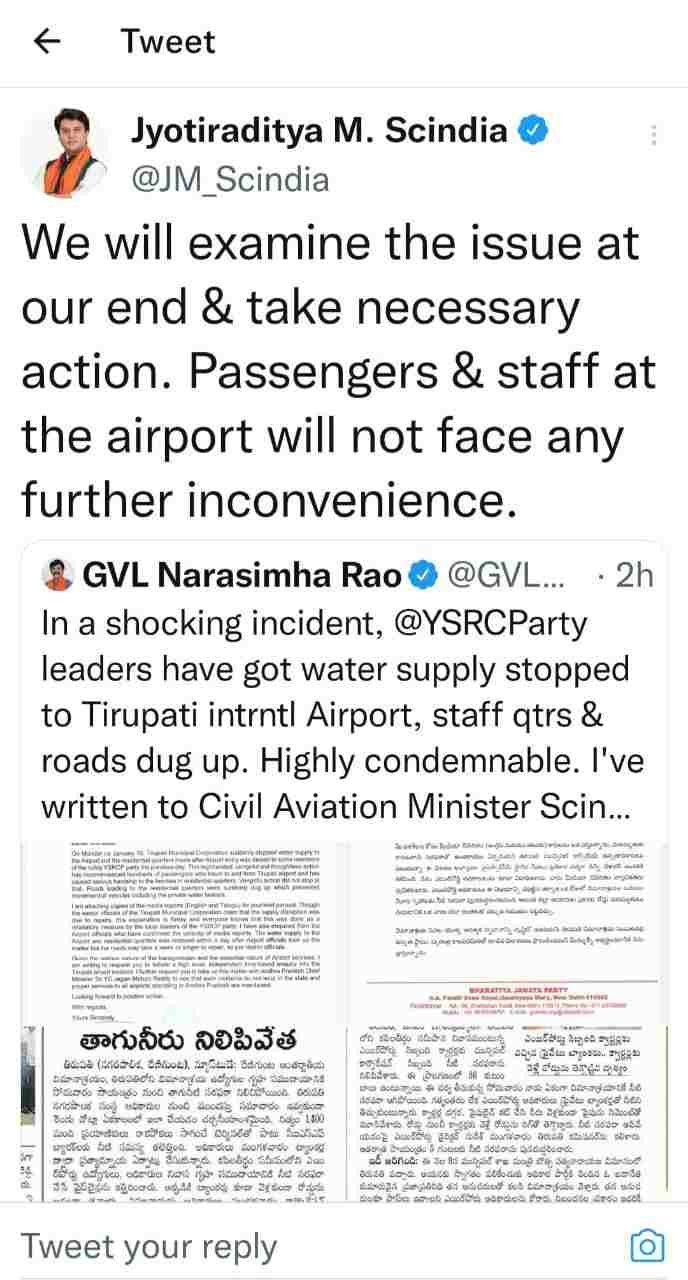688x1280 pixels.
Task: Open the camera from the reply bar
Action: [x=649, y=1245]
